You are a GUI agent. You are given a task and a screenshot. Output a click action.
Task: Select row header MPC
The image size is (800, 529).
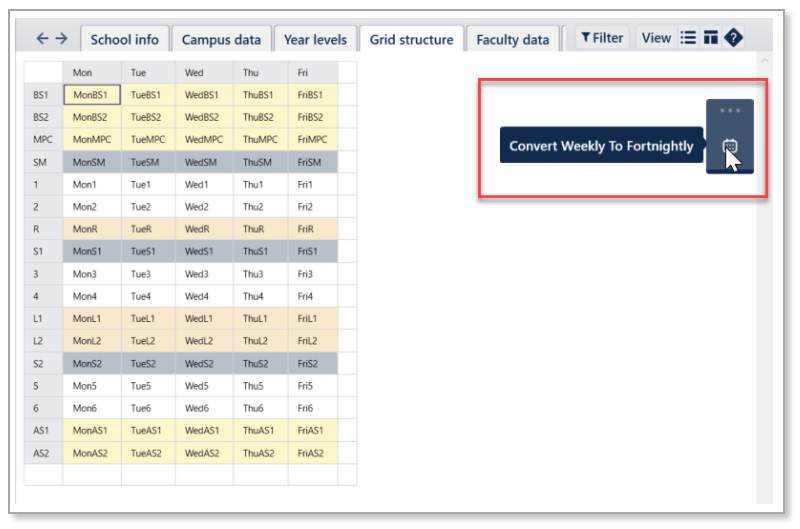[x=43, y=139]
